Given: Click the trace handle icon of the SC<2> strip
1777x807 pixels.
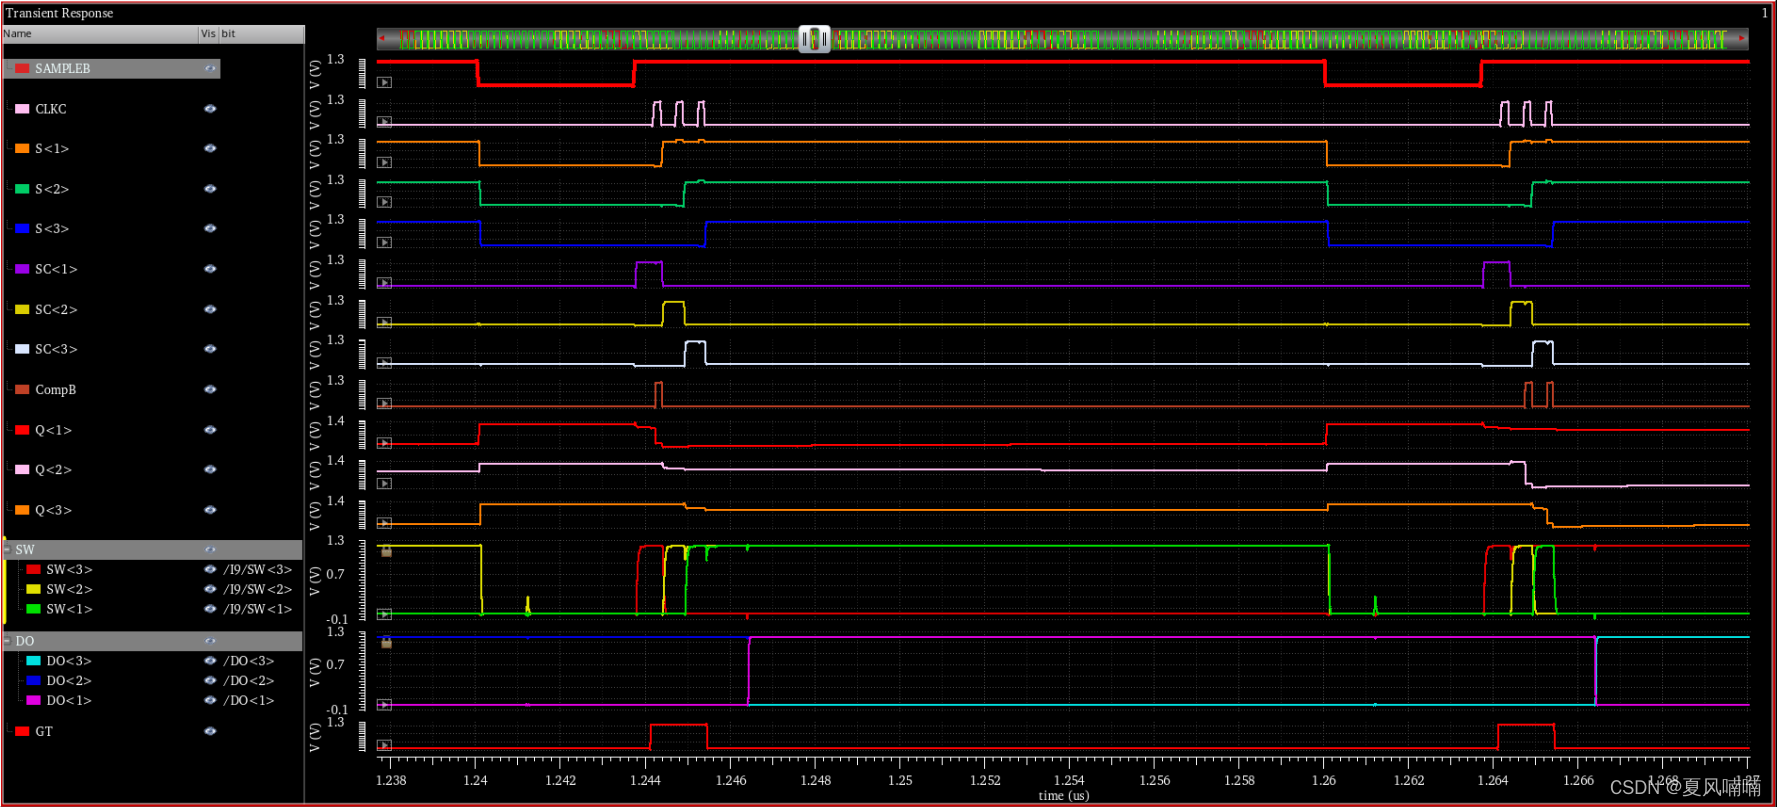Looking at the screenshot, I should (384, 323).
